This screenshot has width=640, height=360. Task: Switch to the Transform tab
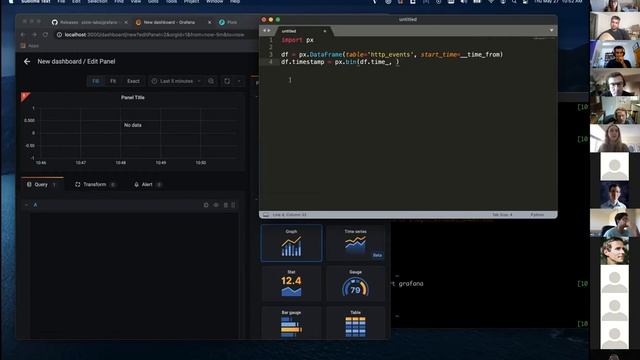(x=95, y=184)
